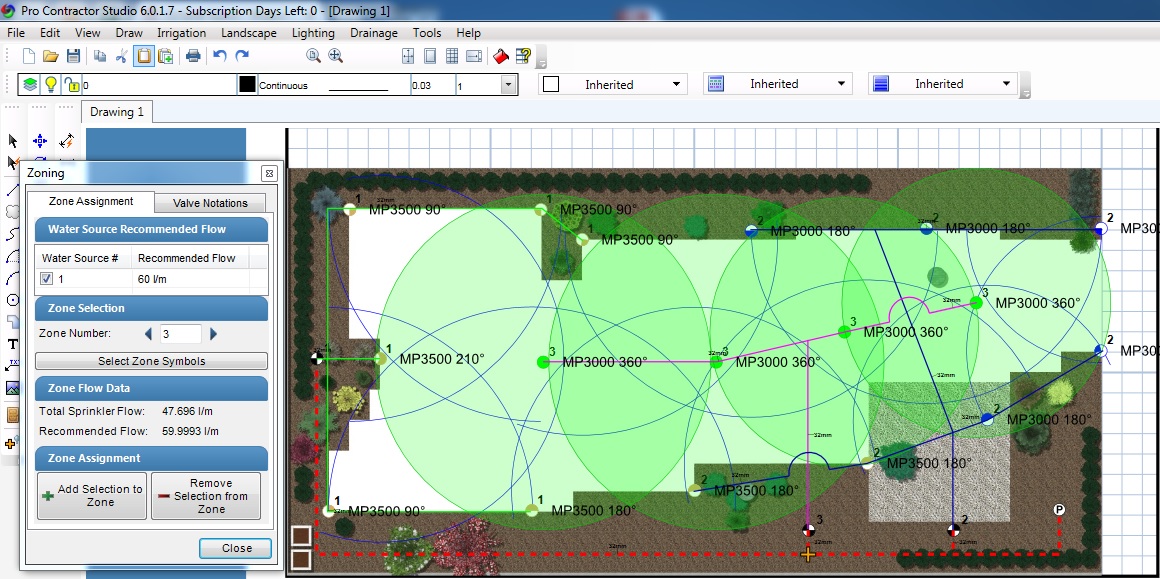Viewport: 1160px width, 579px height.
Task: Click the Undo arrow icon
Action: point(220,56)
